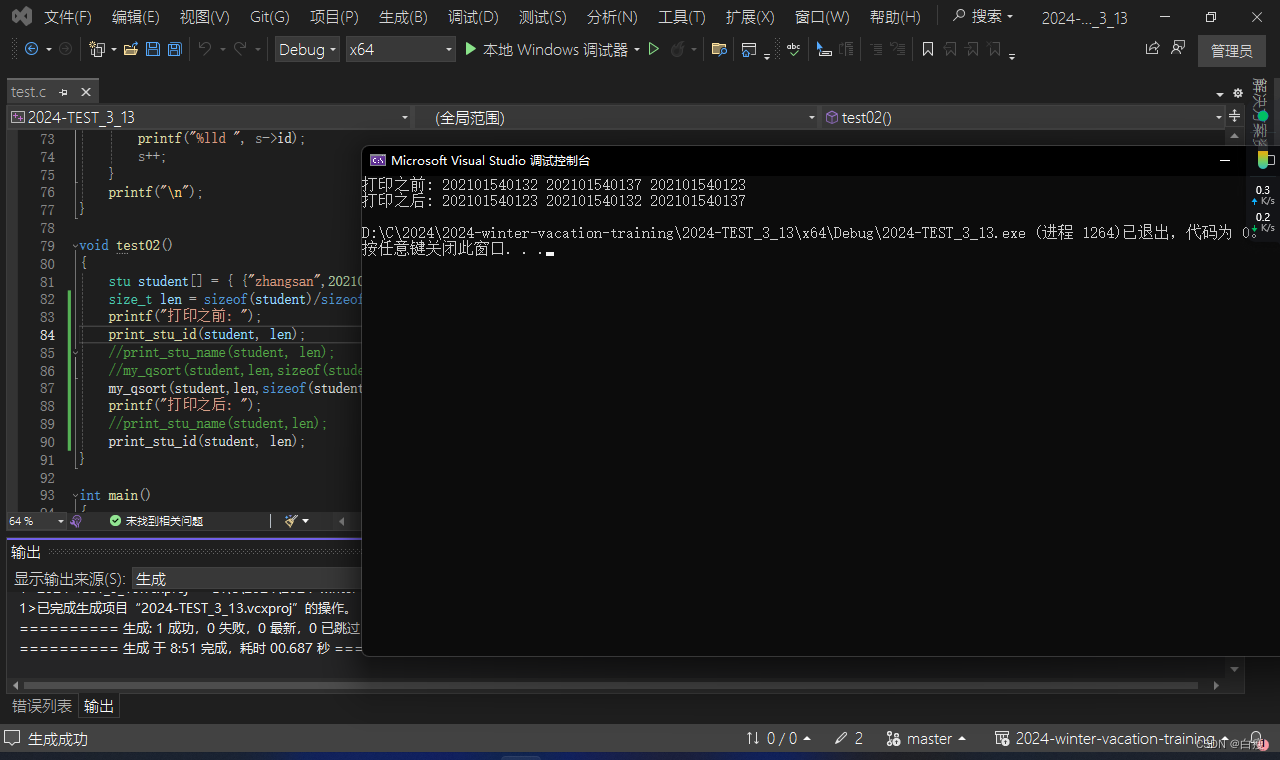The width and height of the screenshot is (1280, 760).
Task: Start without debugging via hollow green arrow
Action: 654,49
